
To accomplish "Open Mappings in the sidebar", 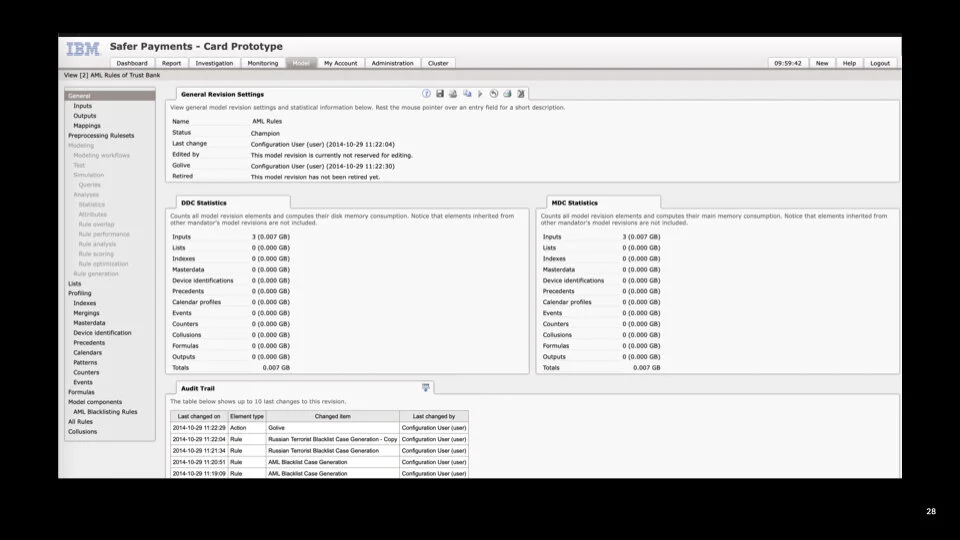I will pos(87,126).
